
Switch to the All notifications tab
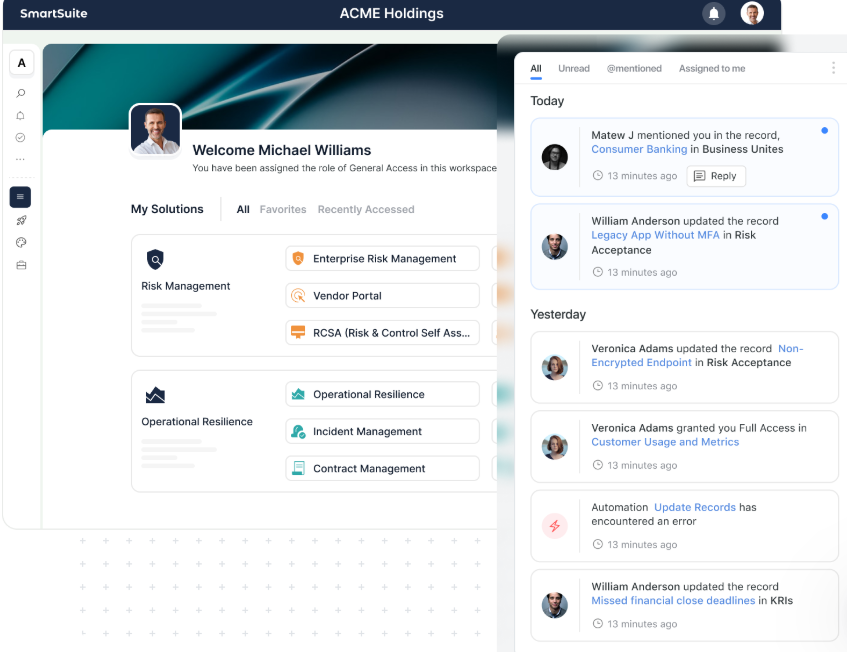tap(536, 69)
